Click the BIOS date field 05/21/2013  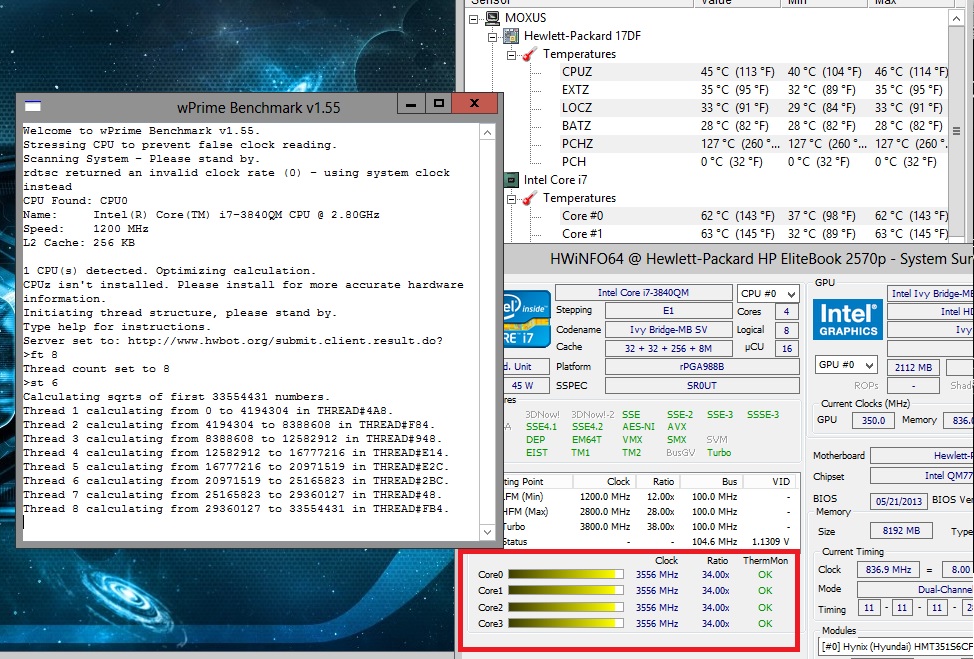coord(899,501)
